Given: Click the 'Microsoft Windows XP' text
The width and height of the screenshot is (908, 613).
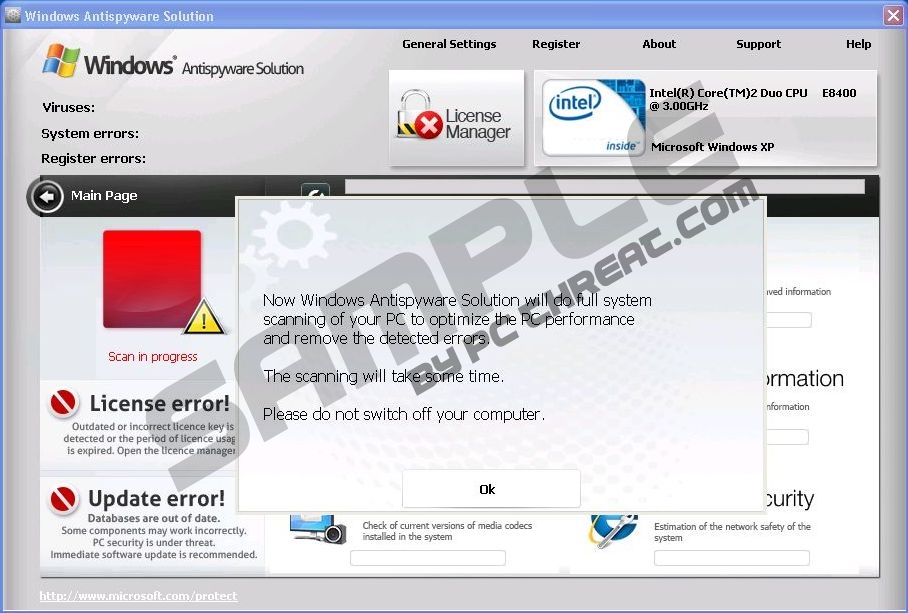Looking at the screenshot, I should coord(713,147).
